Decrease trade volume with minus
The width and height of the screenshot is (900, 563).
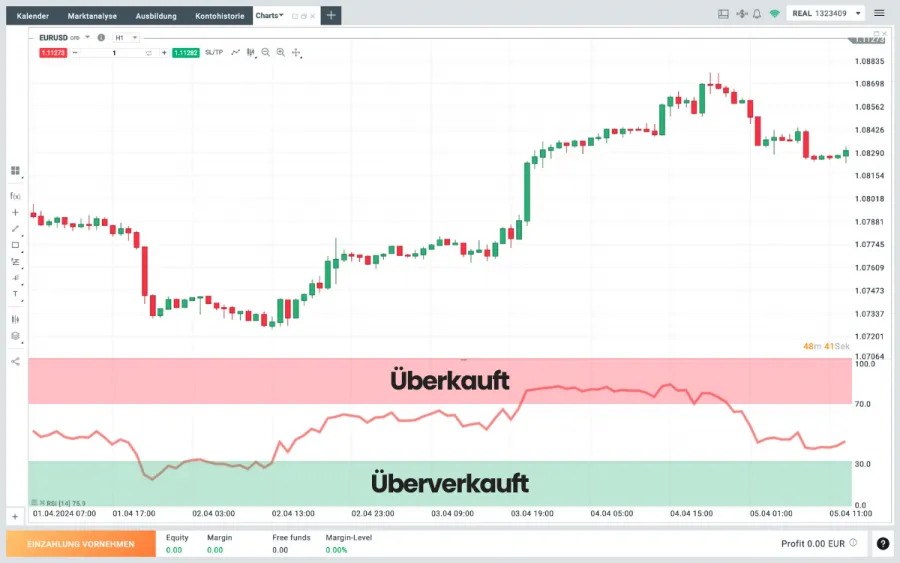coord(75,53)
